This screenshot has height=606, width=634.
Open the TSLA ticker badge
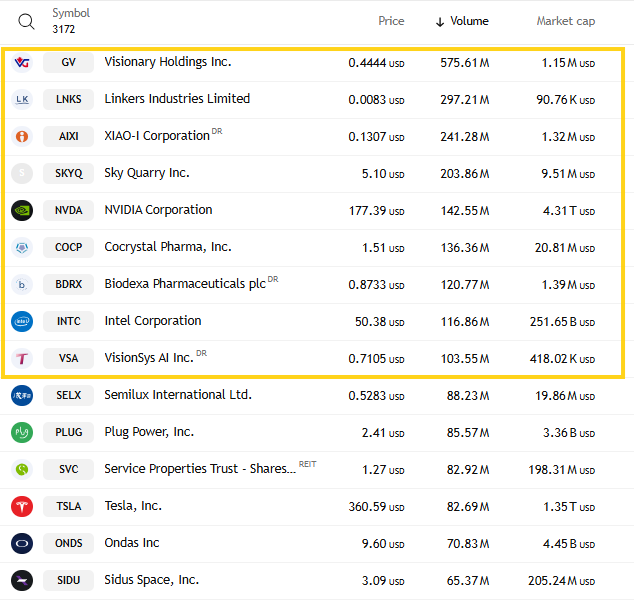pos(68,507)
